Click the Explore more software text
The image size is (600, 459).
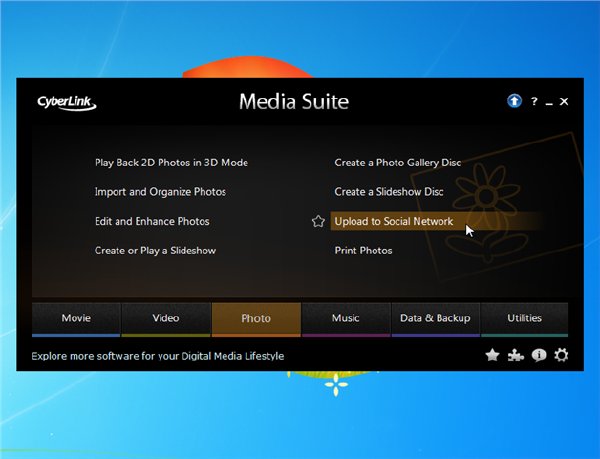tap(158, 356)
